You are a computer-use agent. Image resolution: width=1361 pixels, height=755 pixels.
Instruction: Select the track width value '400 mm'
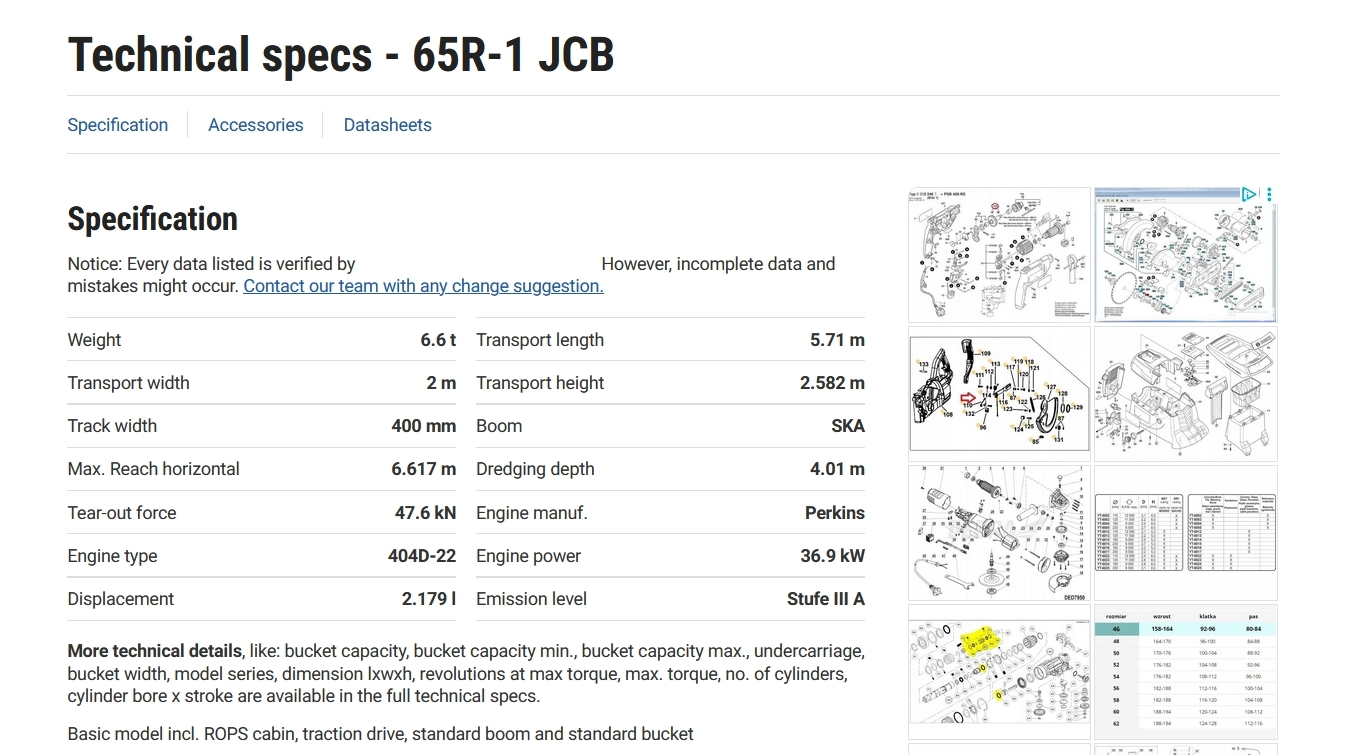tap(424, 426)
